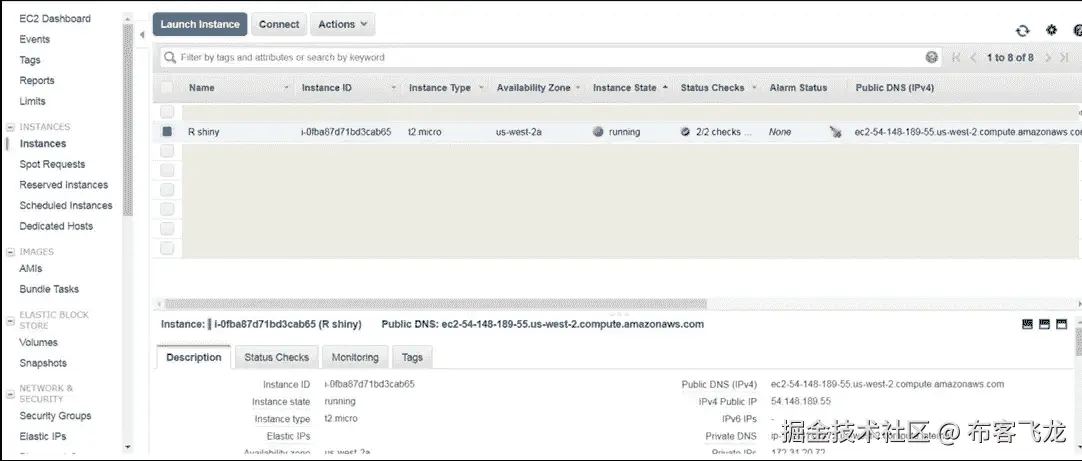Open Scheduled Instances in the sidebar
Image resolution: width=1082 pixels, height=461 pixels.
[66, 206]
